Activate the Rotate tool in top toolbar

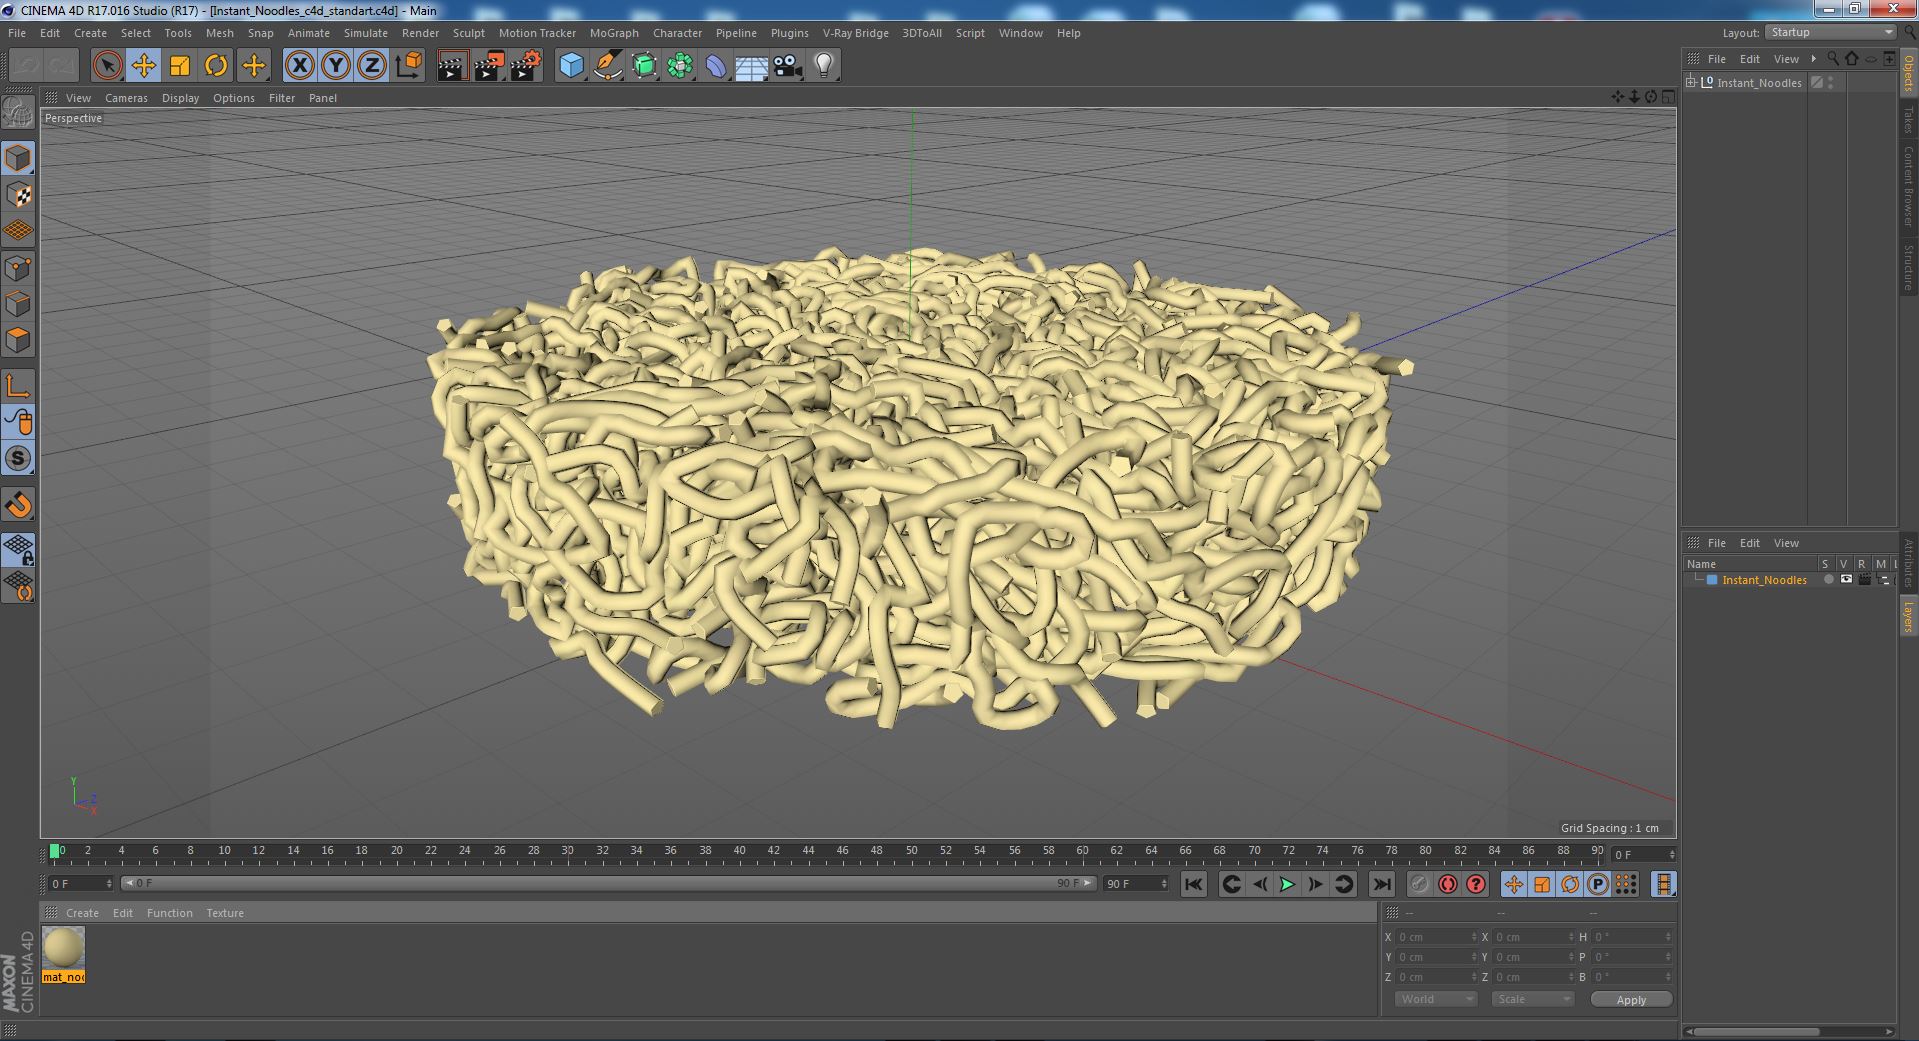click(216, 66)
